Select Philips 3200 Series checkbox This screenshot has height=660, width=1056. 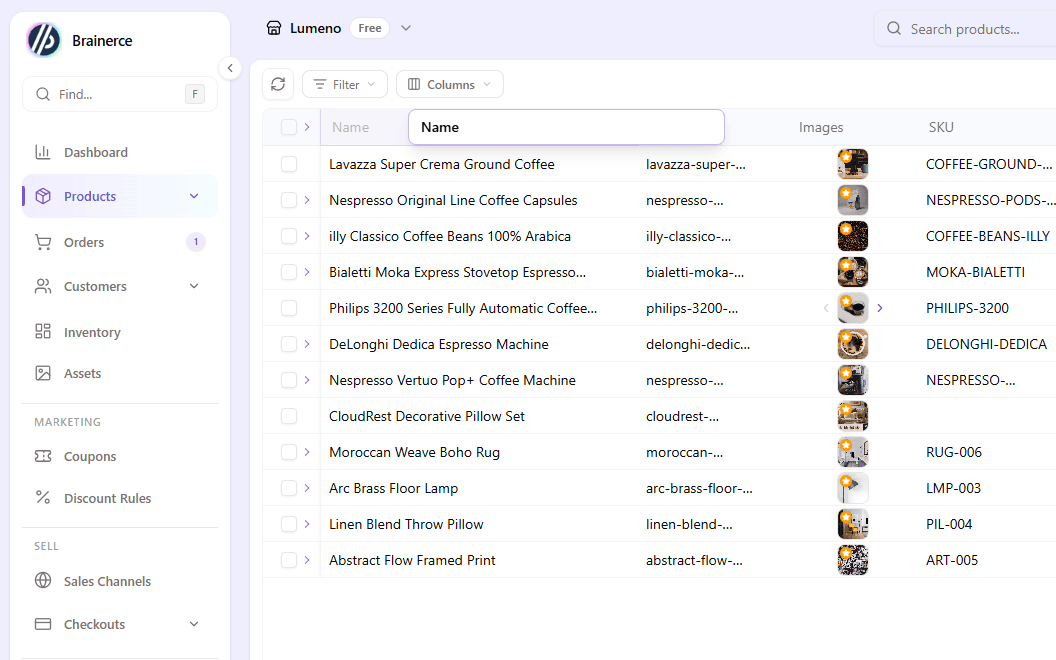click(x=289, y=308)
